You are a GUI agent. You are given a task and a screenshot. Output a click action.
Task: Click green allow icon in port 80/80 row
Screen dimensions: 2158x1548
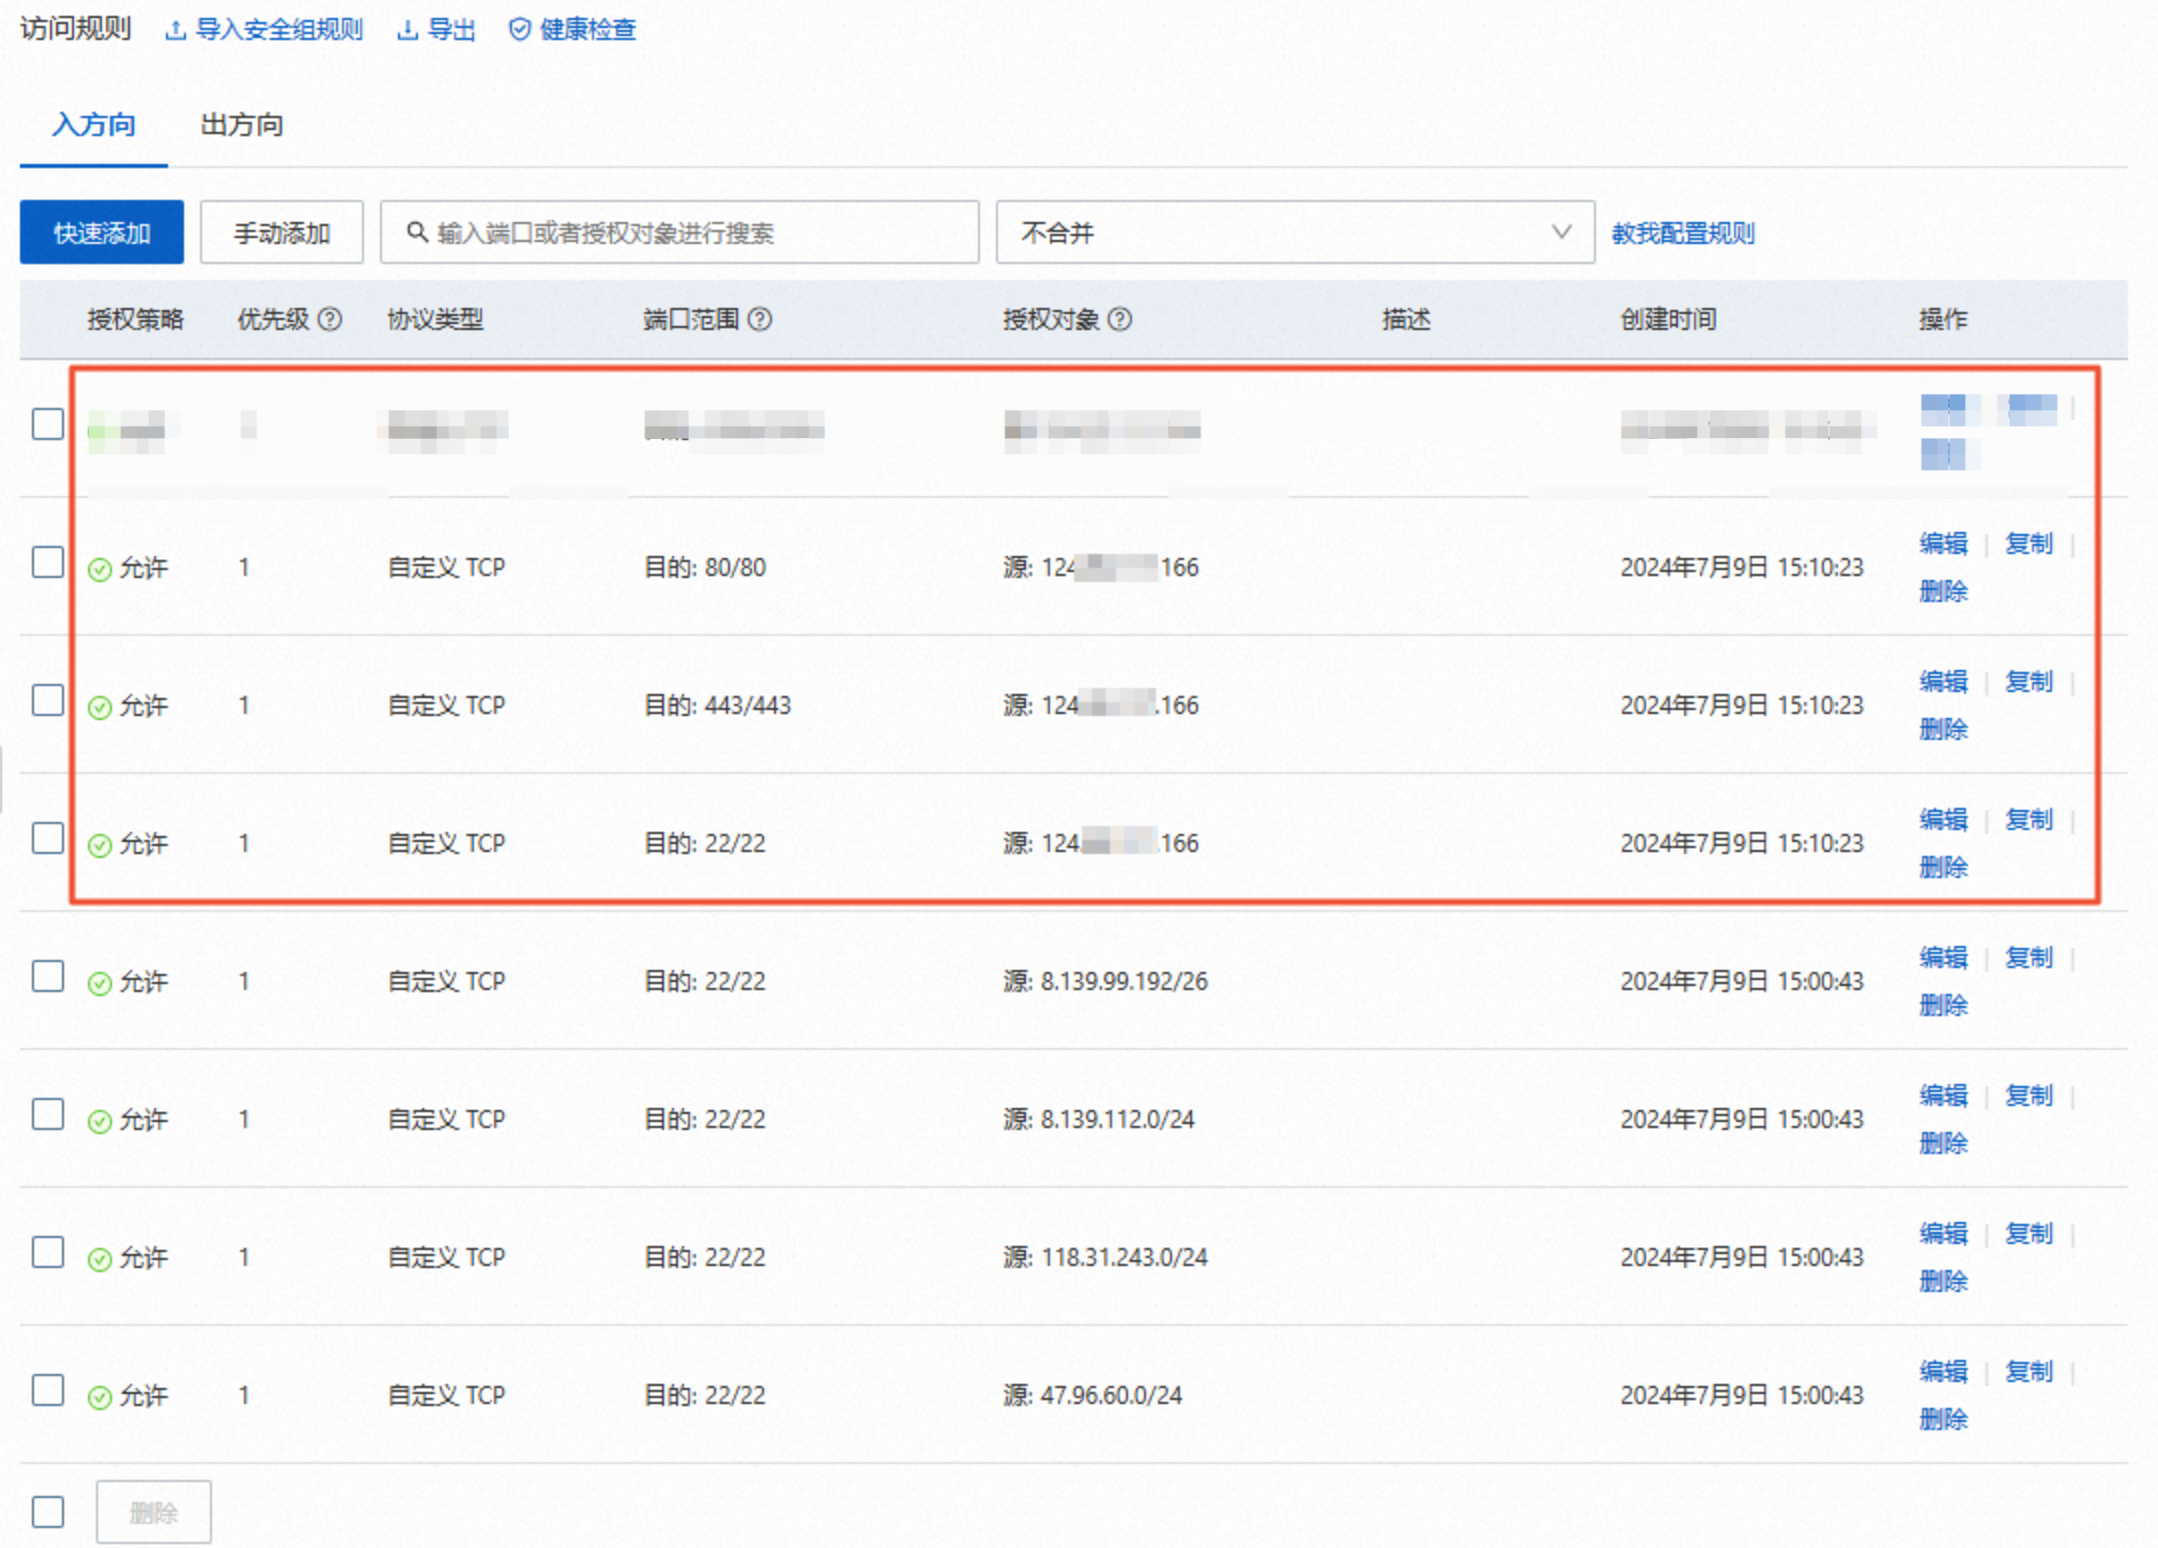(x=99, y=569)
